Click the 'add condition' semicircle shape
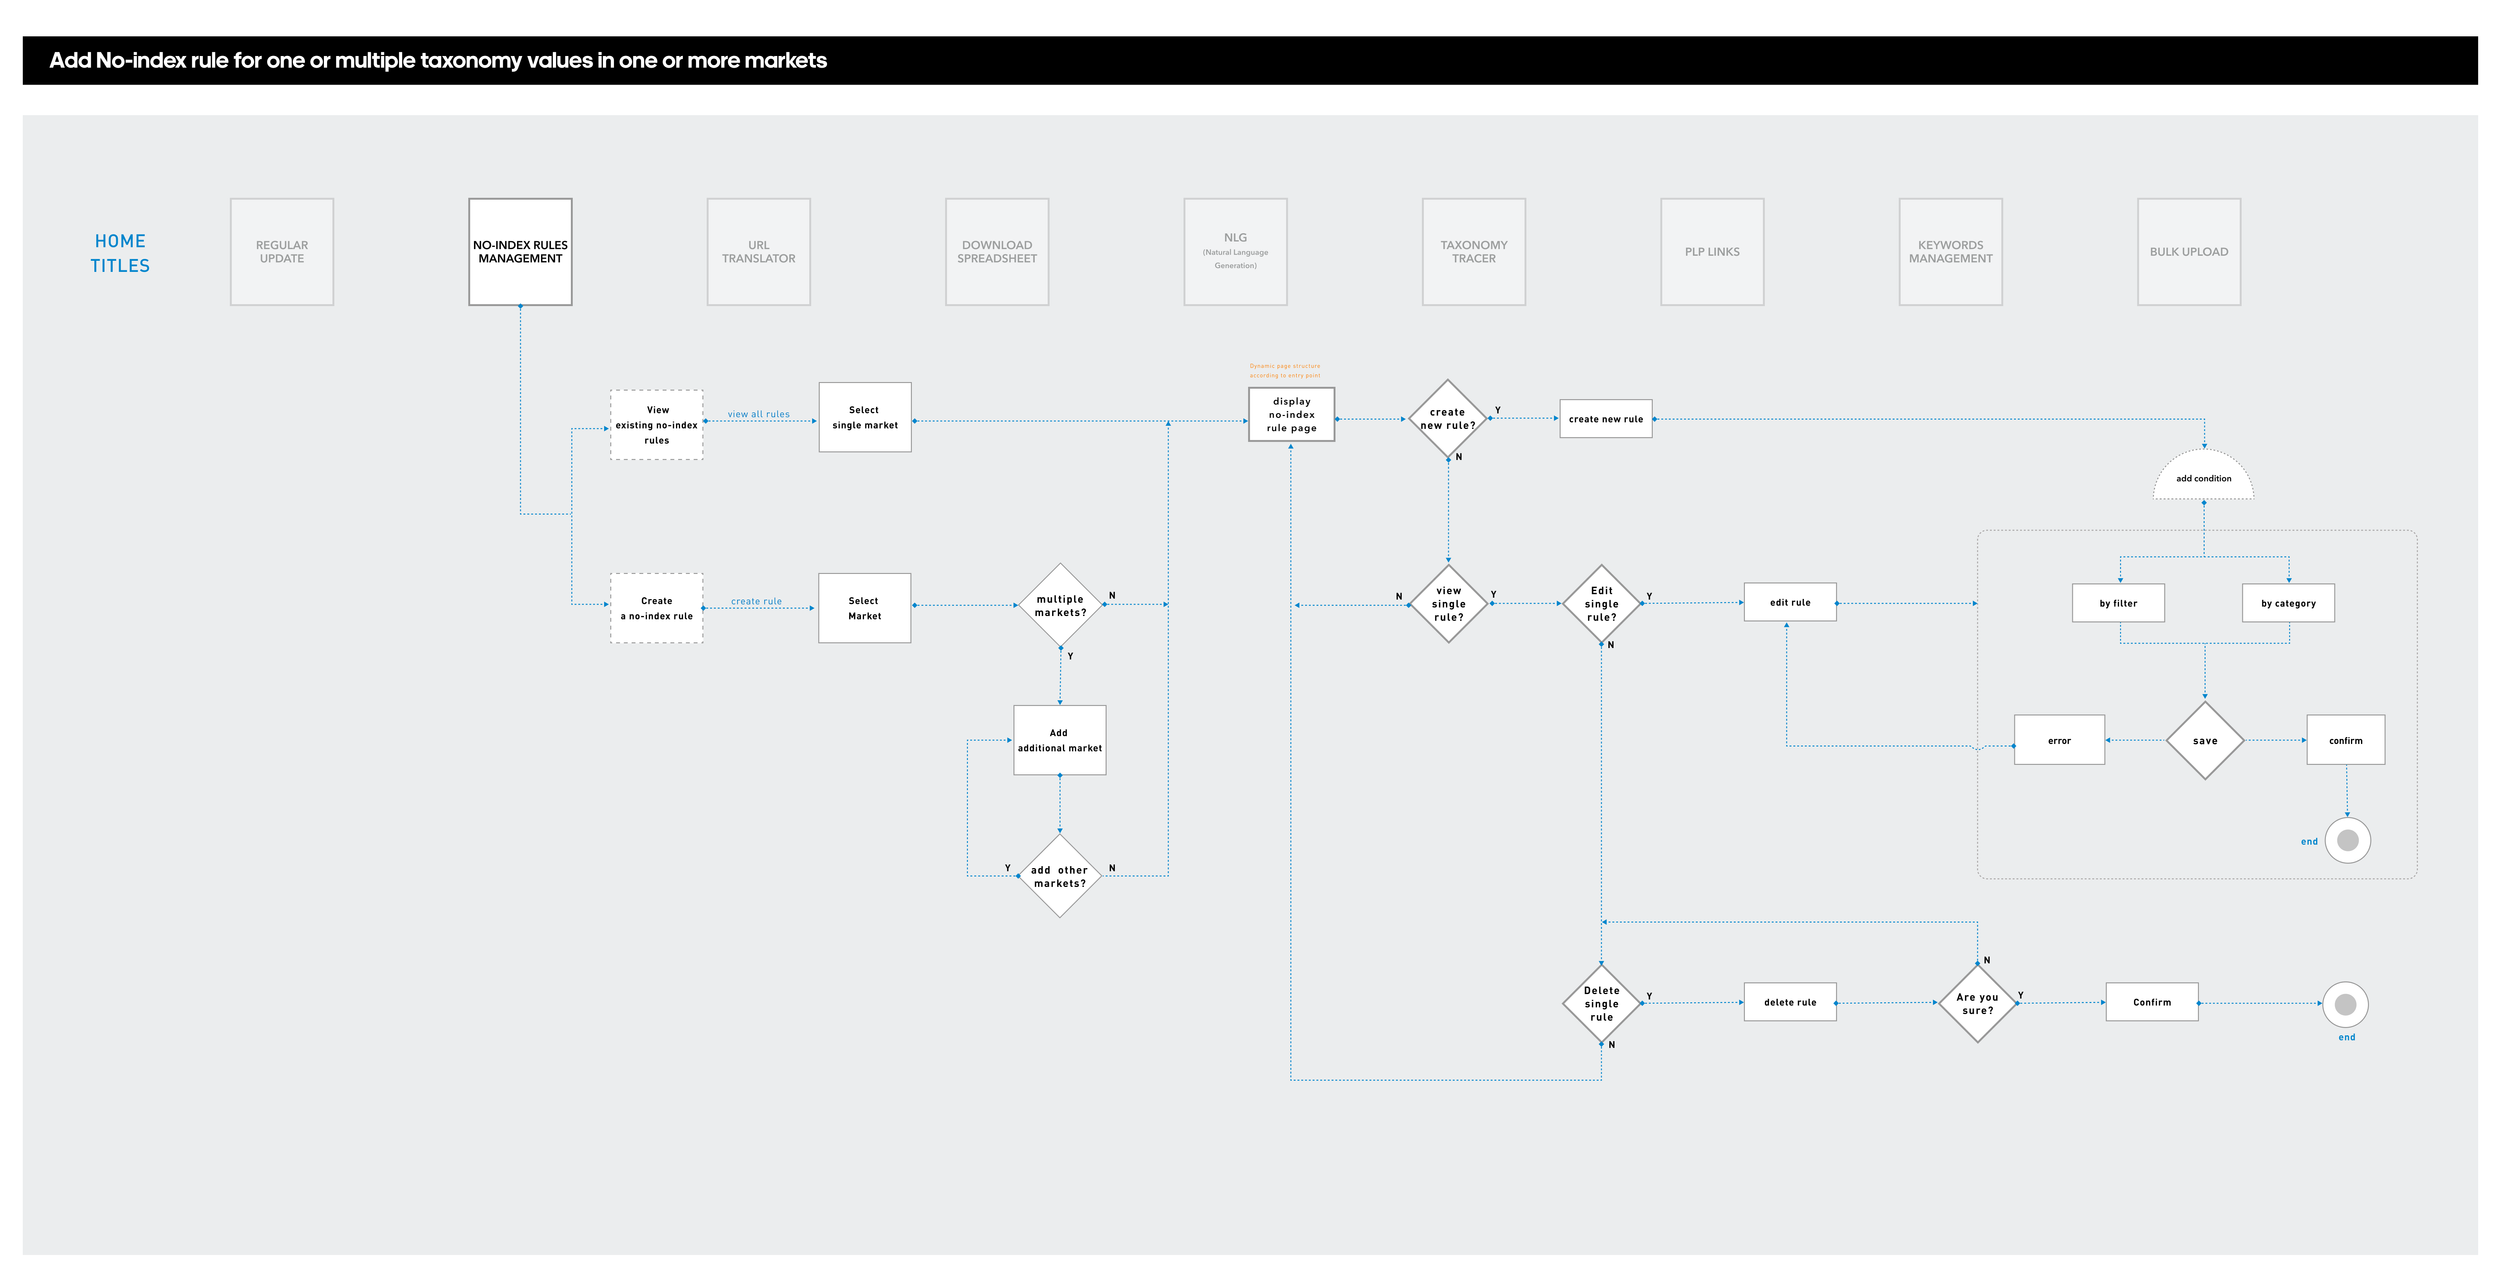This screenshot has width=2500, height=1278. click(2203, 477)
